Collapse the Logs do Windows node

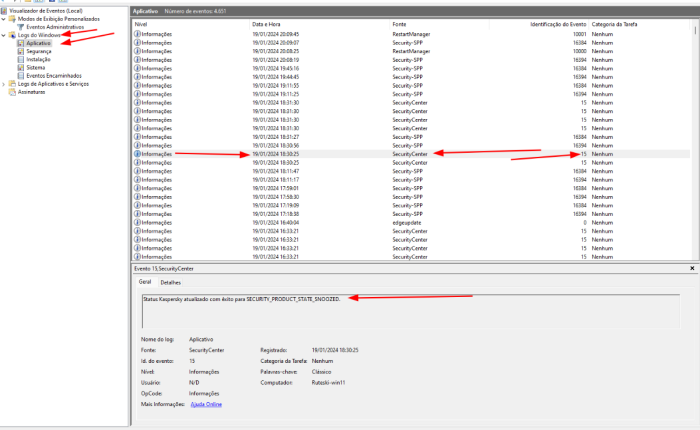[4, 35]
